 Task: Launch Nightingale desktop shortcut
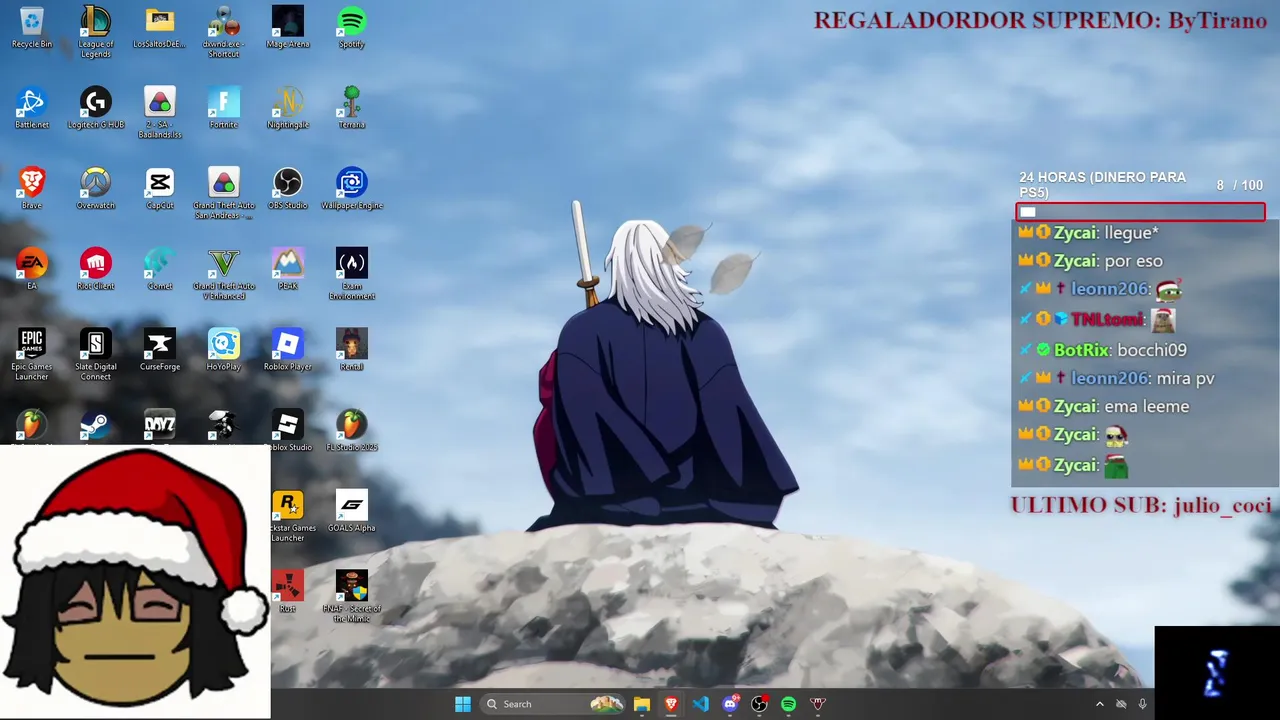click(x=288, y=108)
